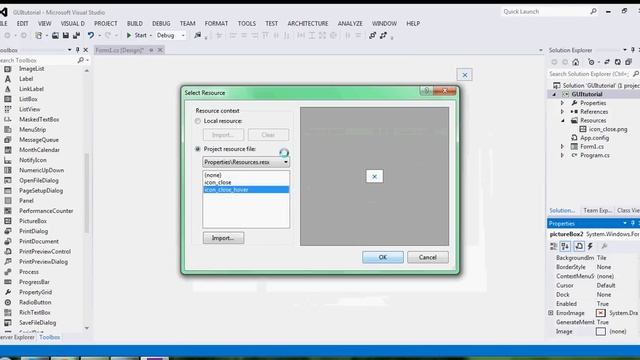
Task: Collapse the Resources folder node
Action: click(562, 121)
